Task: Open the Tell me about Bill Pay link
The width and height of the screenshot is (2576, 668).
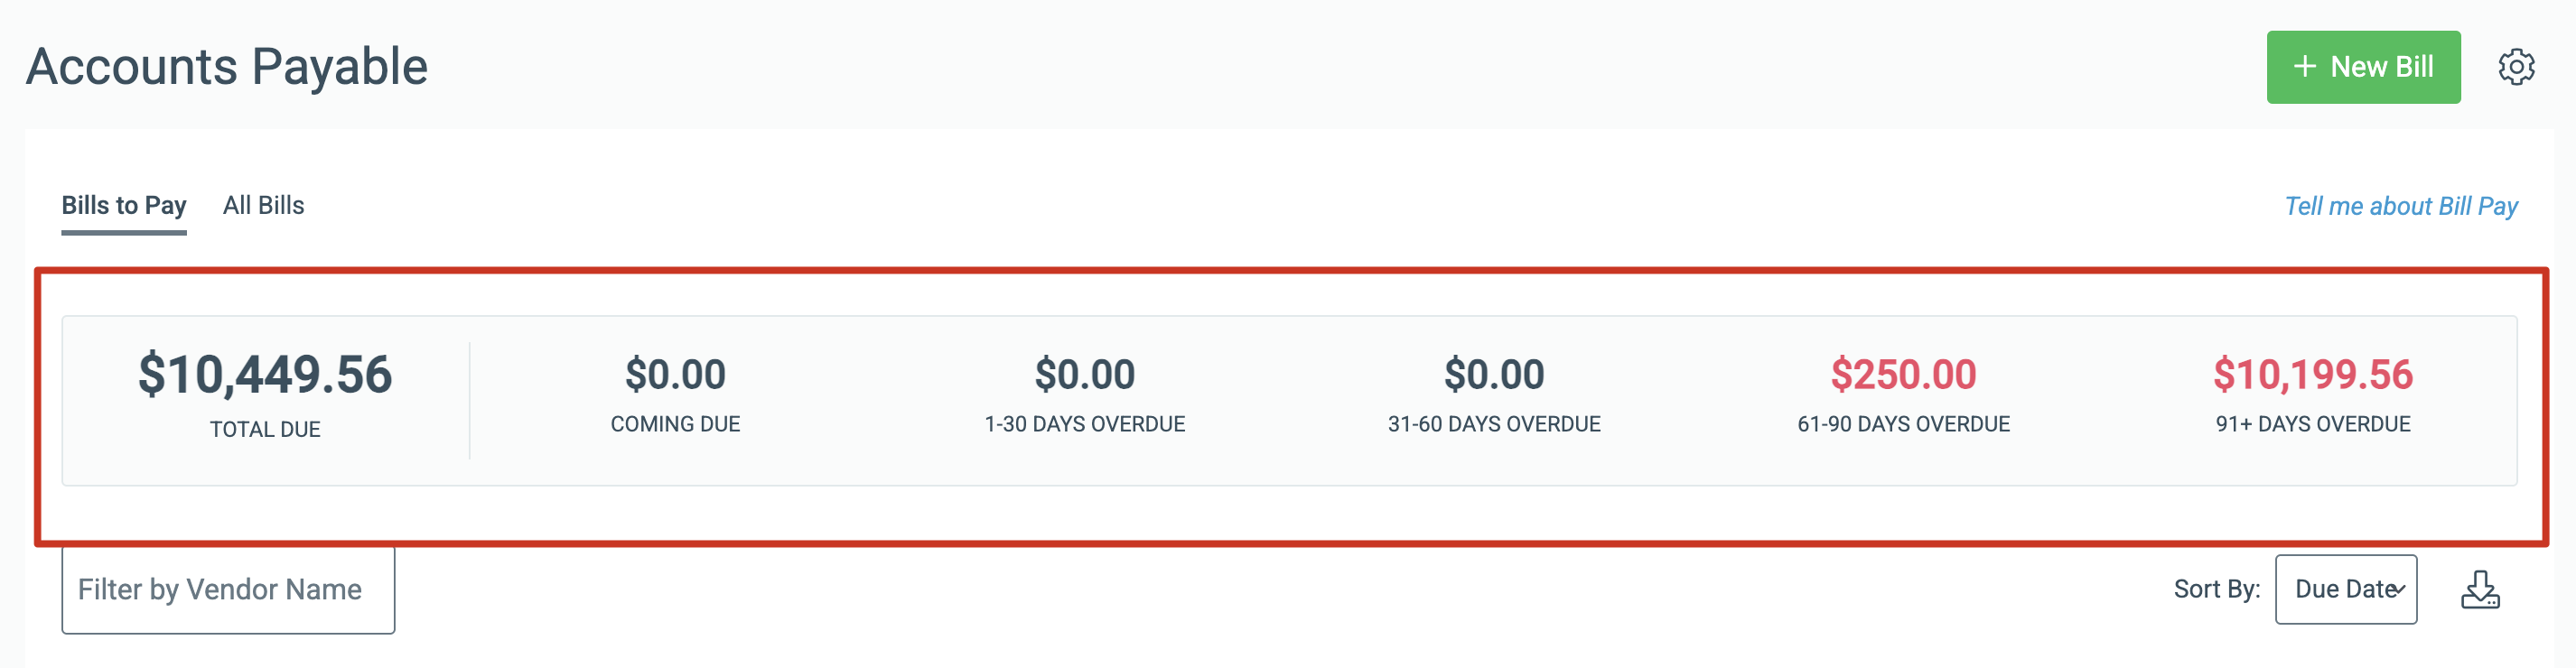Action: (x=2400, y=206)
